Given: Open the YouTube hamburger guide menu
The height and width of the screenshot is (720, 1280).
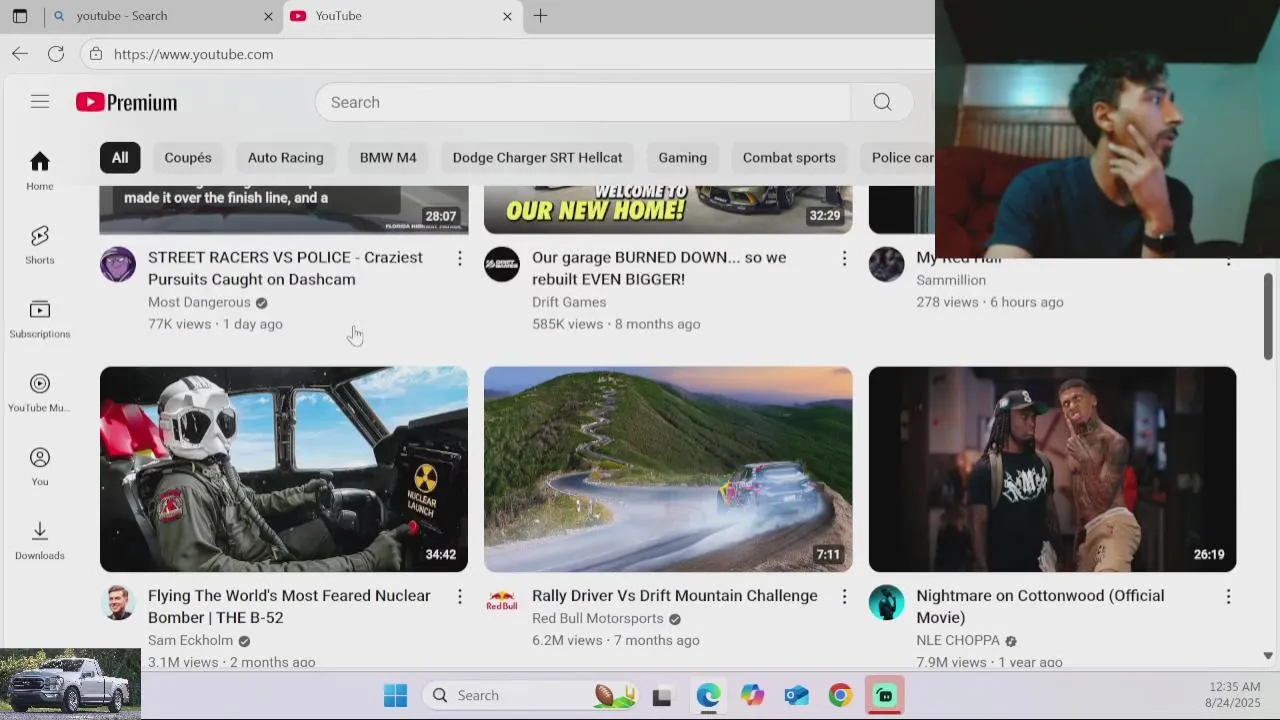Looking at the screenshot, I should (x=40, y=101).
